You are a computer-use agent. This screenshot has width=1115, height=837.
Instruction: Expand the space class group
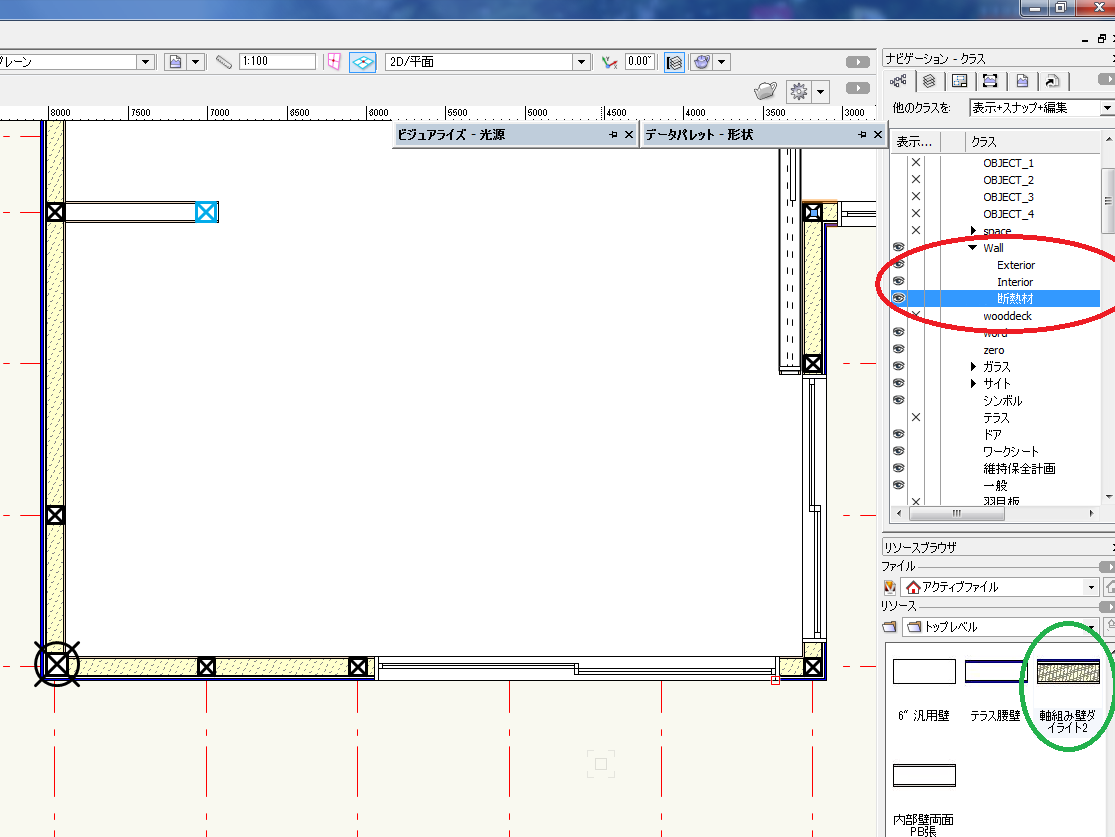pyautogui.click(x=973, y=230)
